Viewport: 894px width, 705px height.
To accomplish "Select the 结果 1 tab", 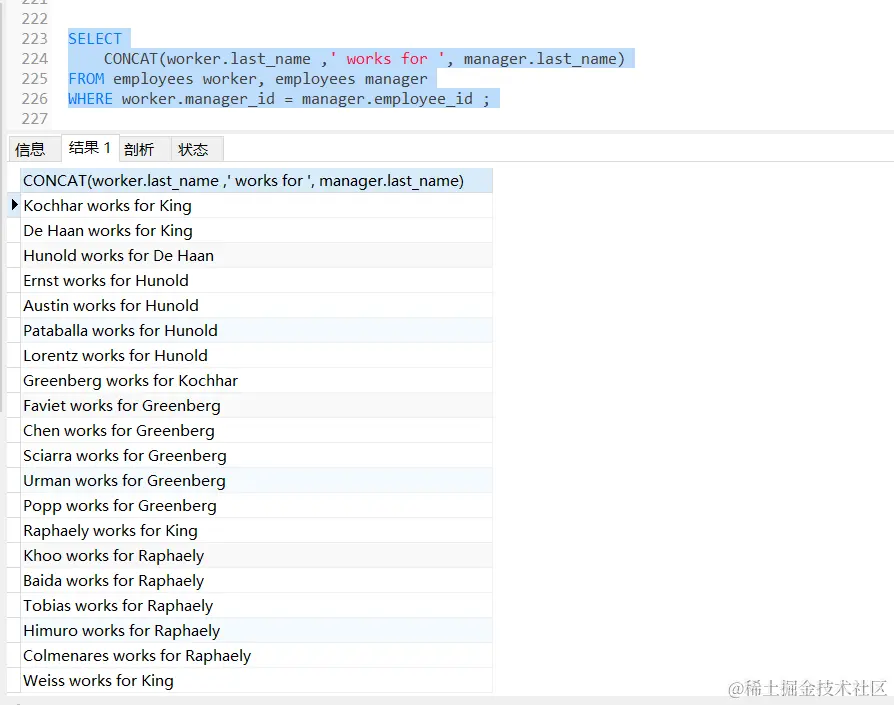I will [x=90, y=148].
